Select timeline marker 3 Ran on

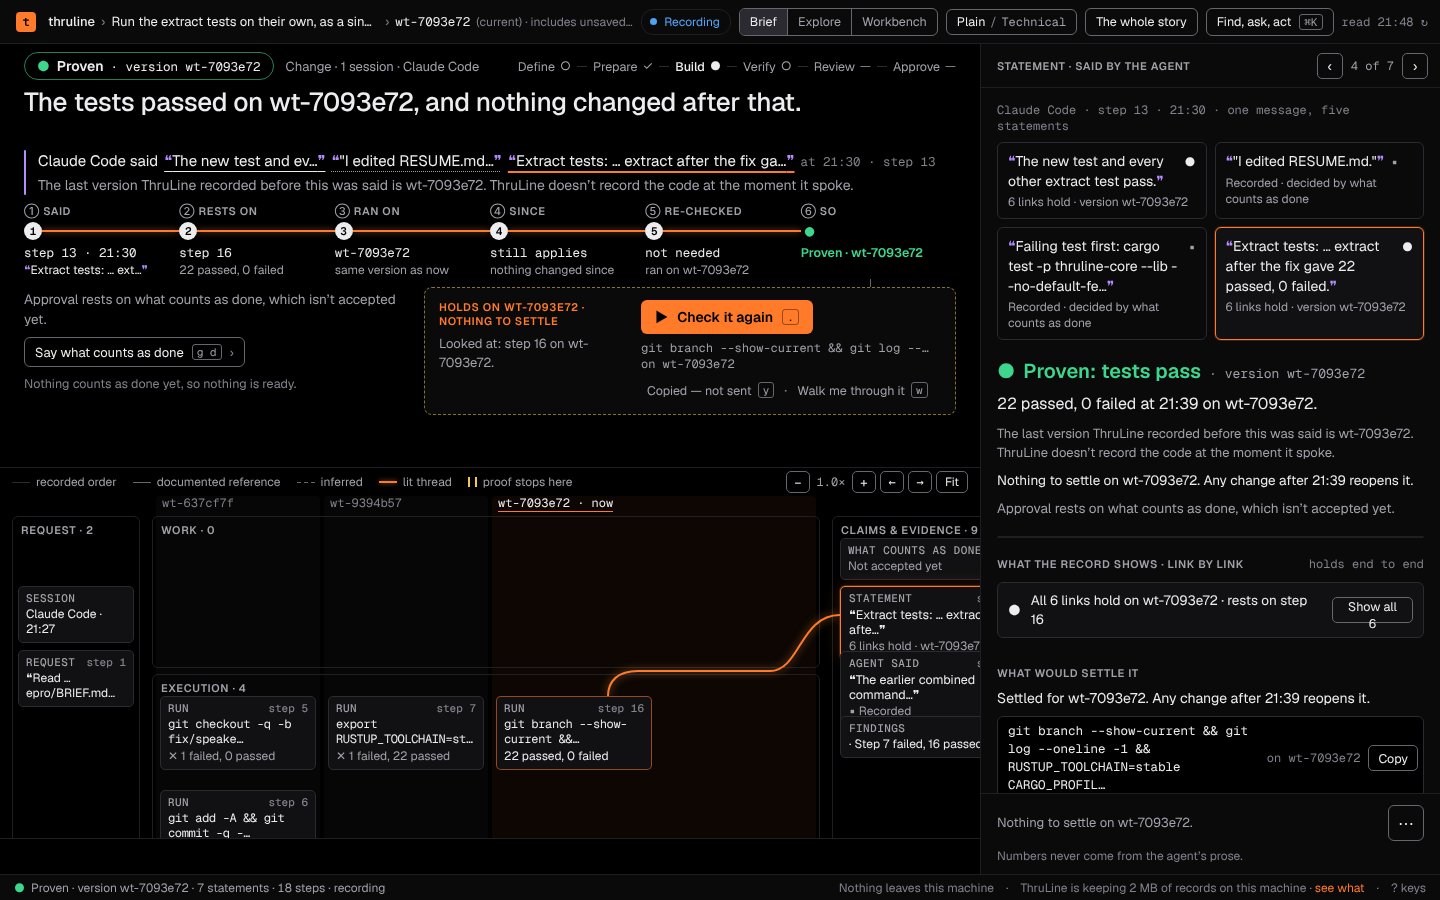pyautogui.click(x=343, y=231)
